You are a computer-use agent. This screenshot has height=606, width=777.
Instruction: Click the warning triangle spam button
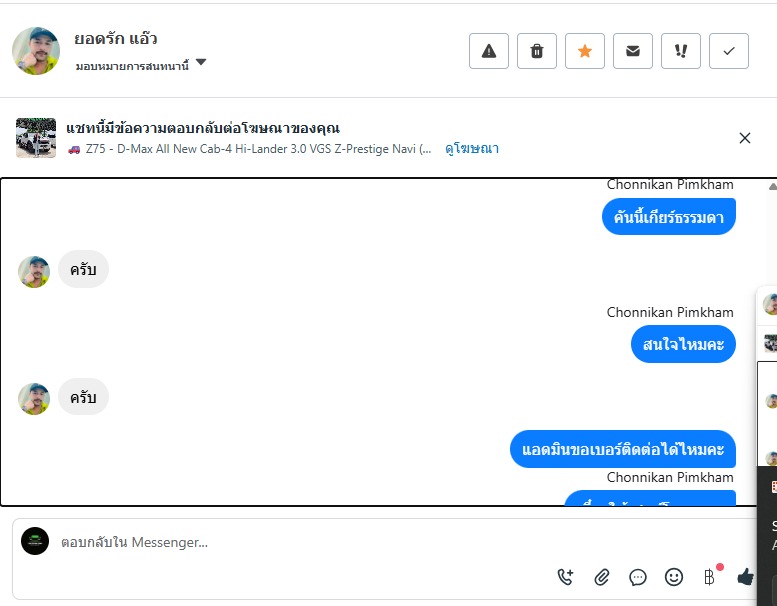pyautogui.click(x=489, y=51)
